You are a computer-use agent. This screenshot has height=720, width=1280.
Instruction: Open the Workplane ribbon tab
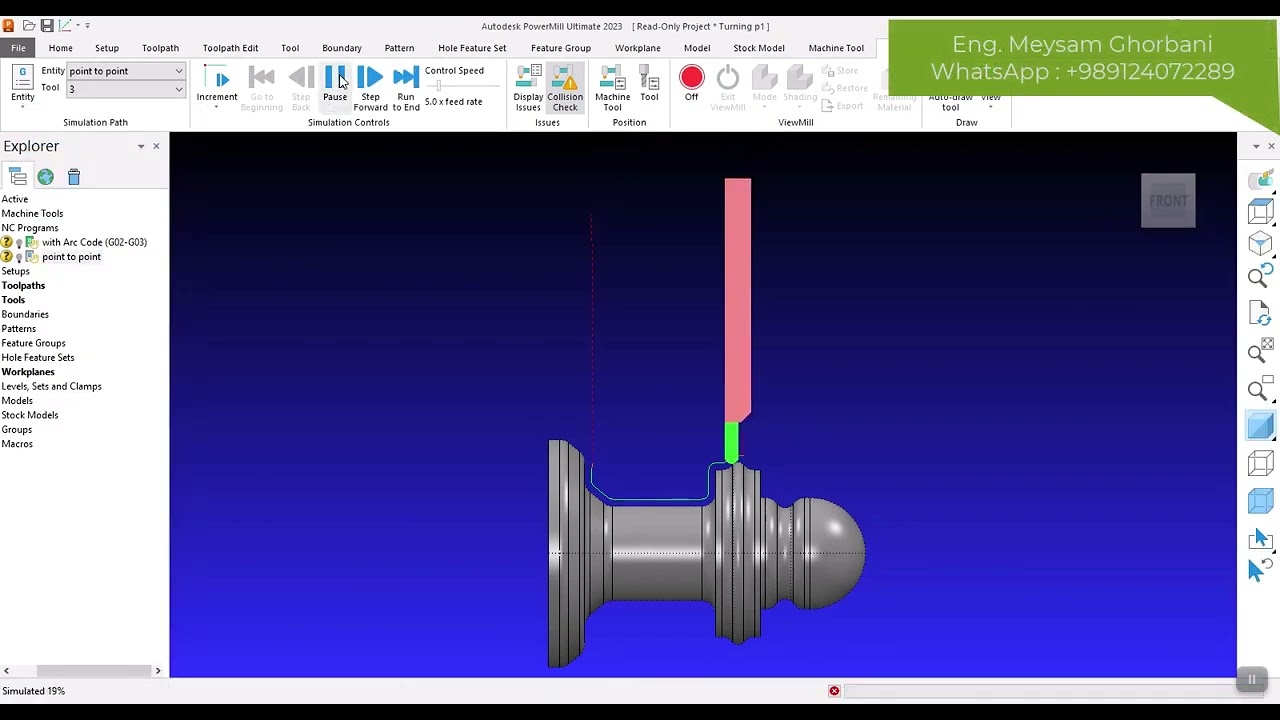(637, 48)
